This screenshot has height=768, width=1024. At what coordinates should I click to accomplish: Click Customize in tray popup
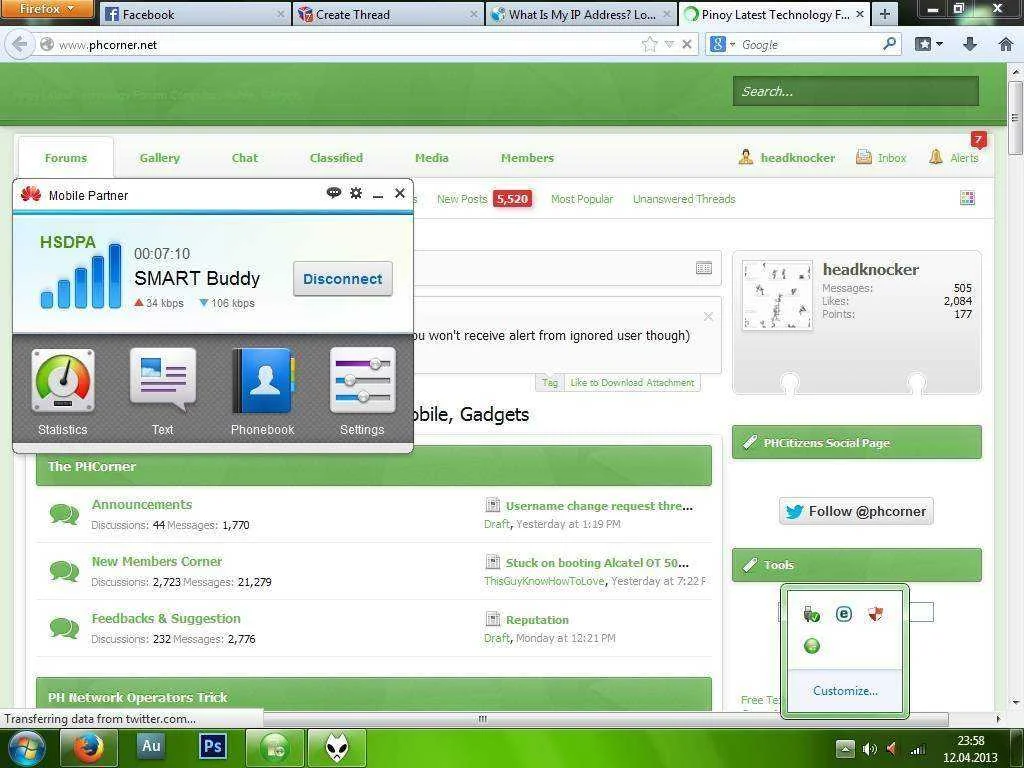point(845,690)
